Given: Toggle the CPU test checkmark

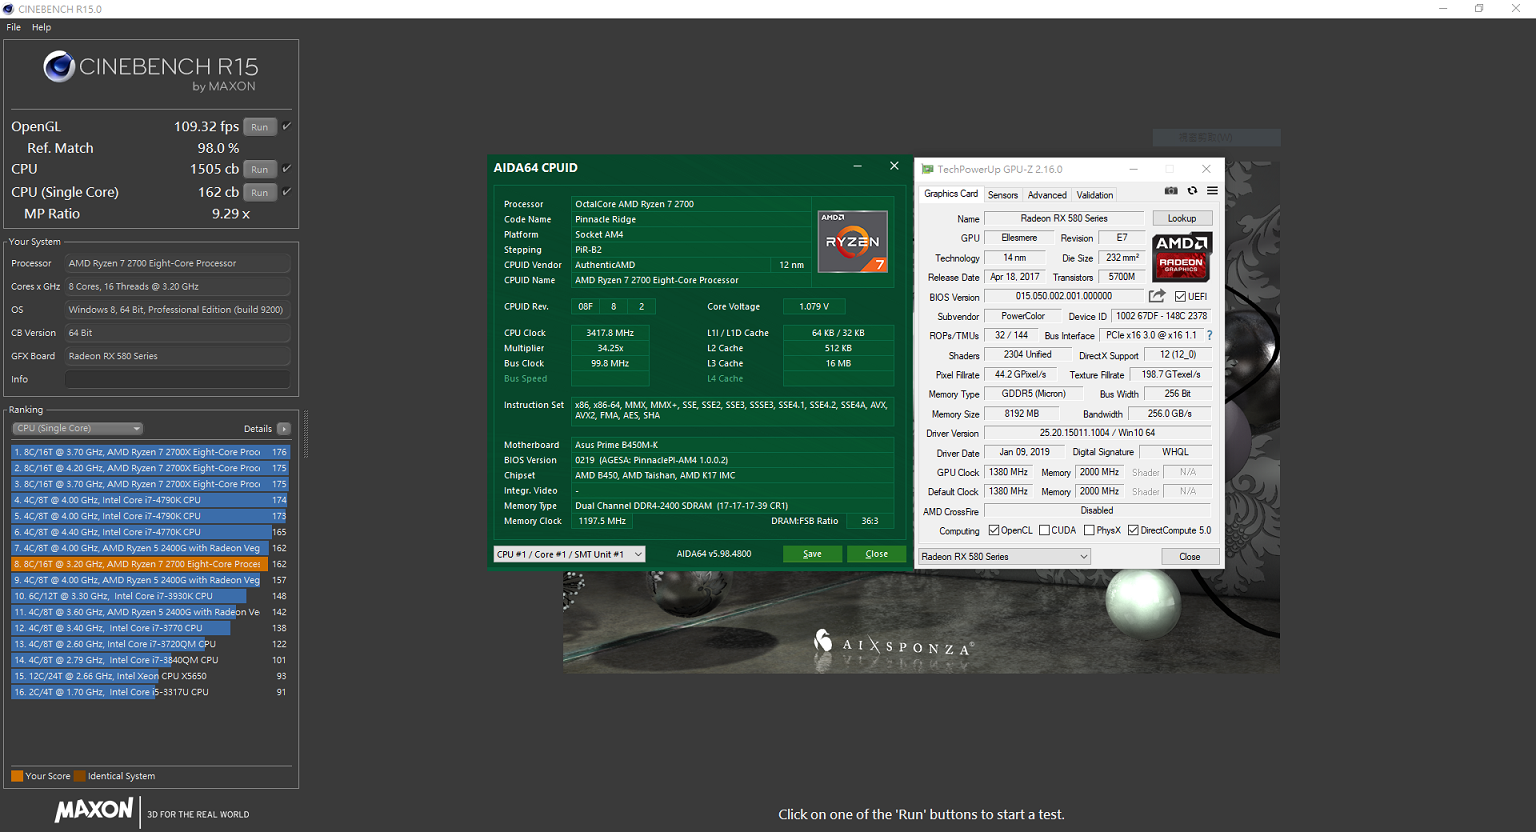Looking at the screenshot, I should pos(287,168).
